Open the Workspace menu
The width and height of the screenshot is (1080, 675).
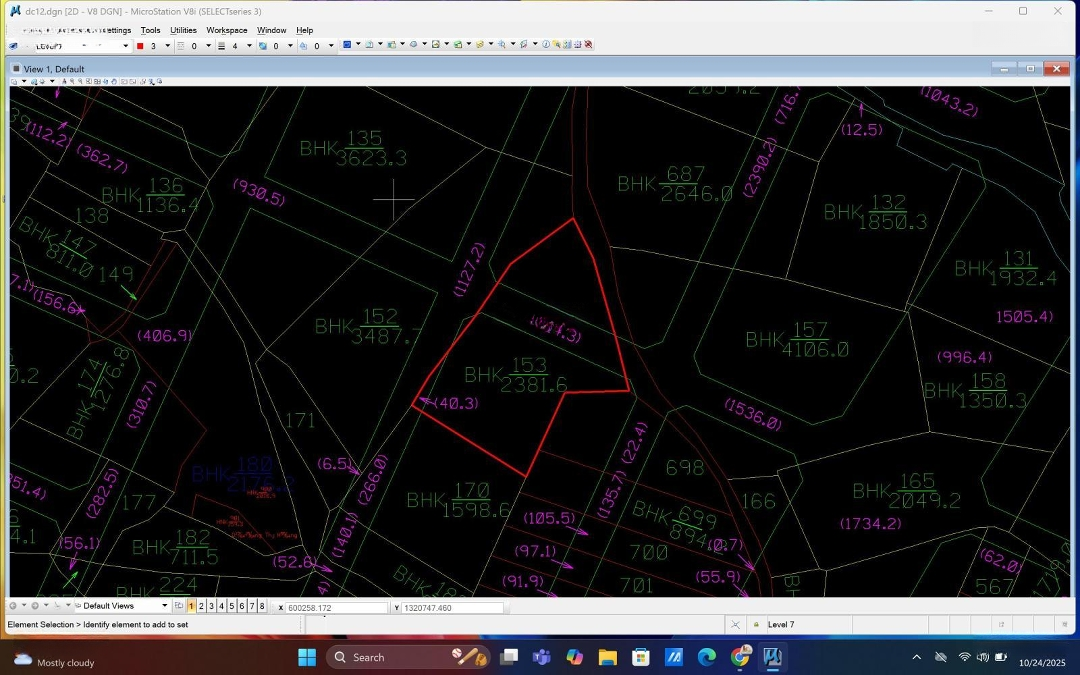tap(226, 30)
